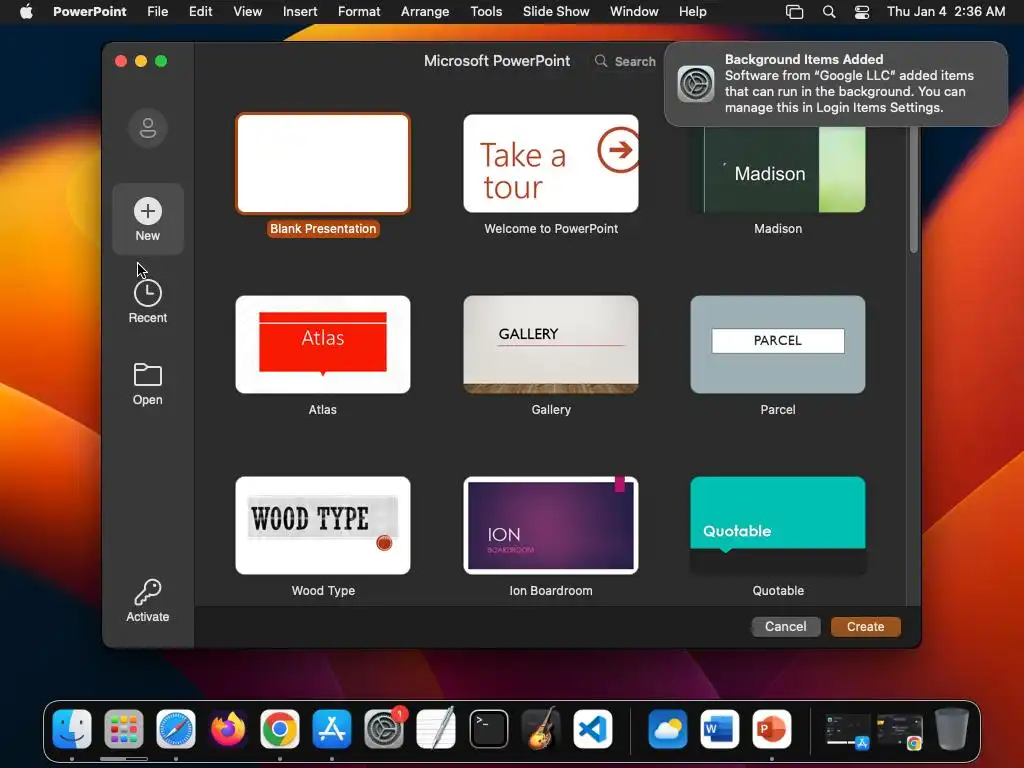1024x768 pixels.
Task: Click the "Welcome to PowerPoint" label
Action: pos(551,229)
